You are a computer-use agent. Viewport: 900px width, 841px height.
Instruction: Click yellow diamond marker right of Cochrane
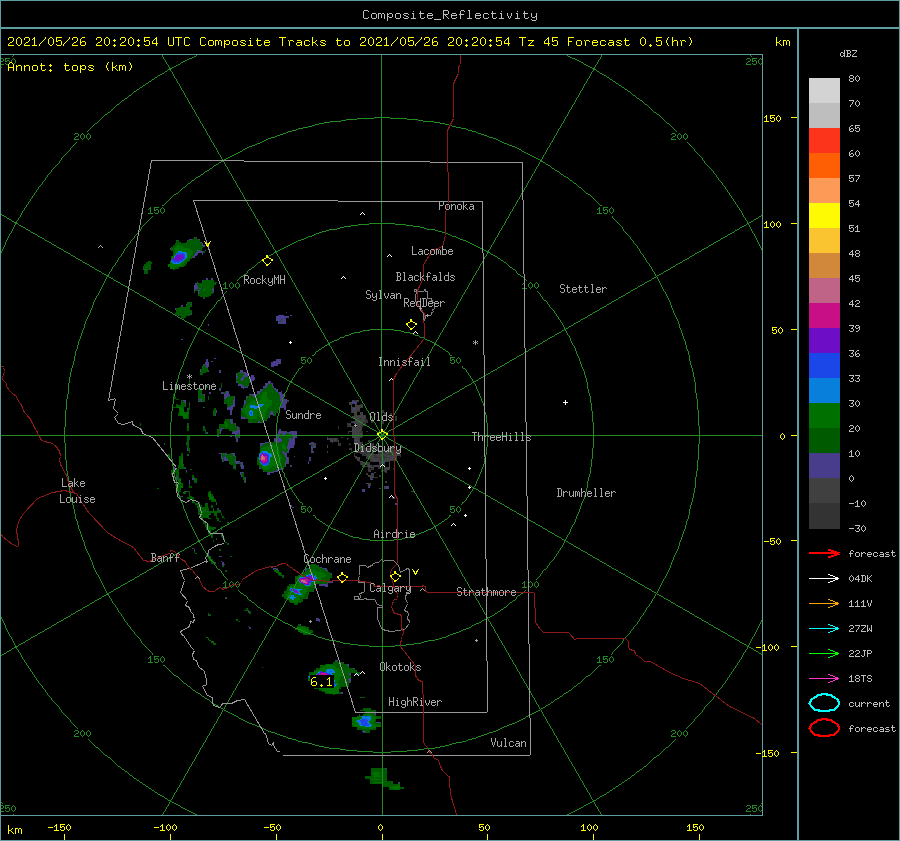(343, 578)
